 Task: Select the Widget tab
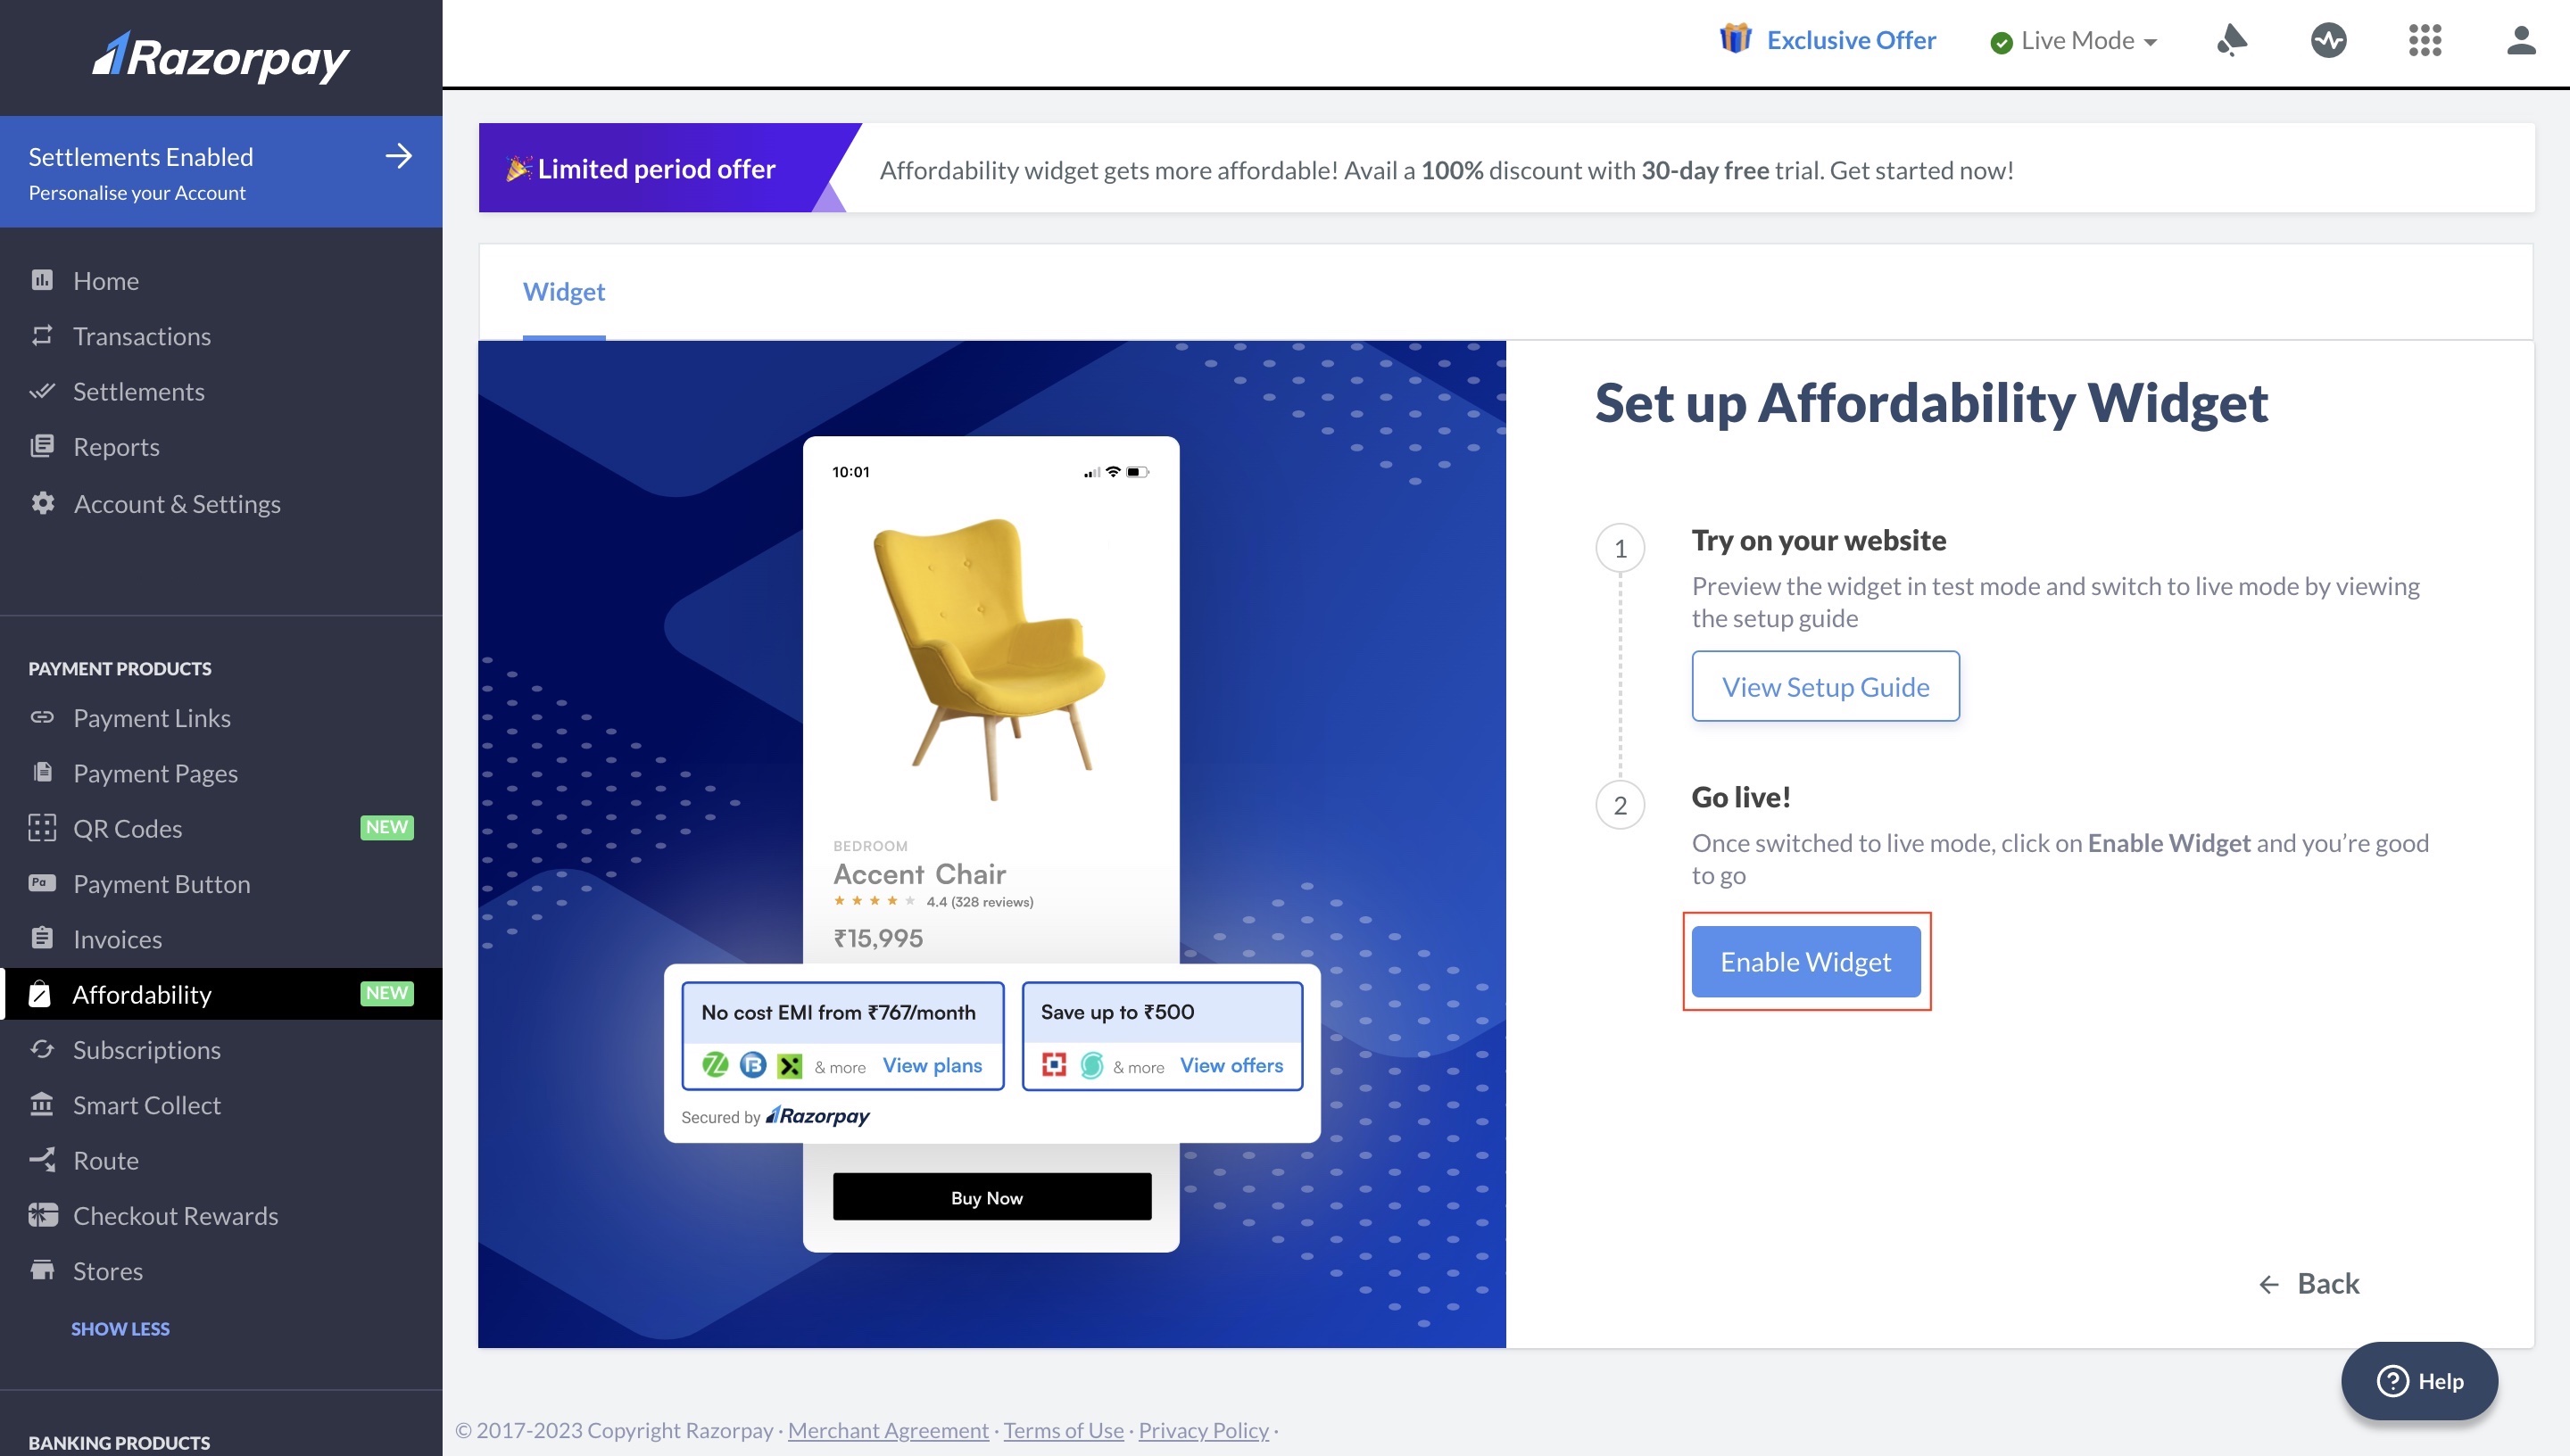563,287
